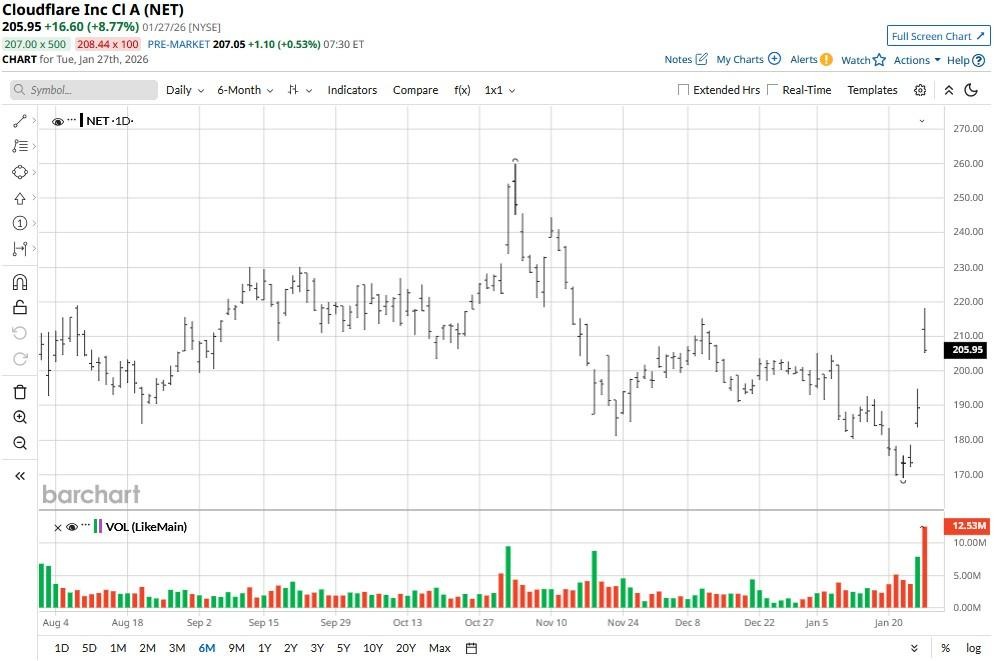
Task: Open Alerts exclamation icon
Action: [826, 60]
